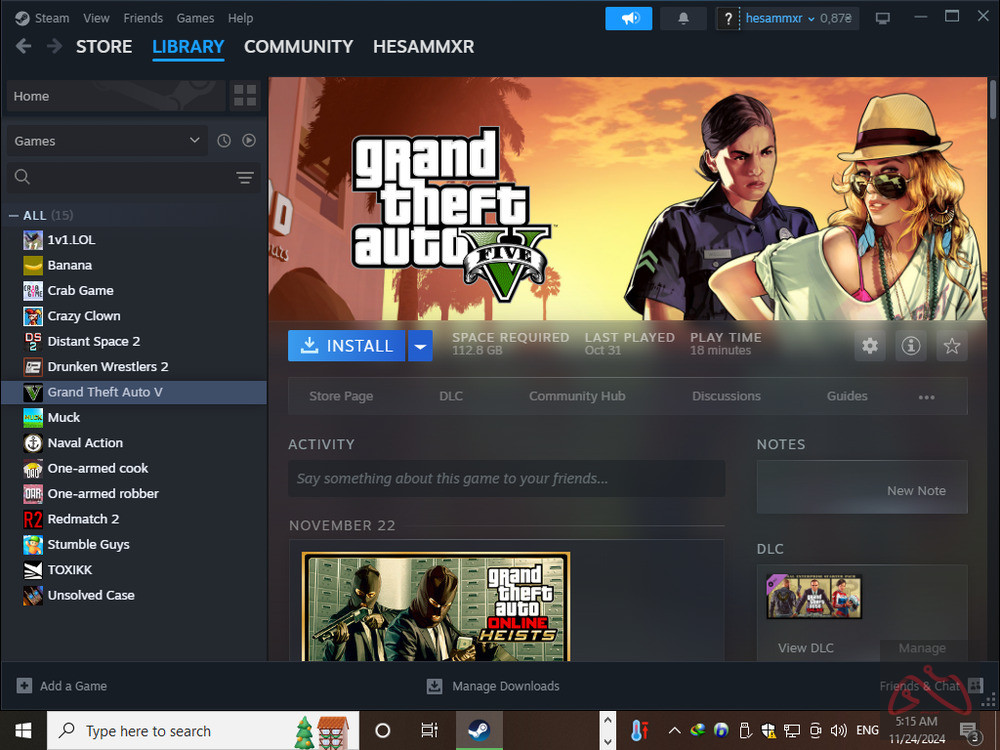Open advanced library filters icon
The image size is (1000, 750).
click(x=245, y=177)
